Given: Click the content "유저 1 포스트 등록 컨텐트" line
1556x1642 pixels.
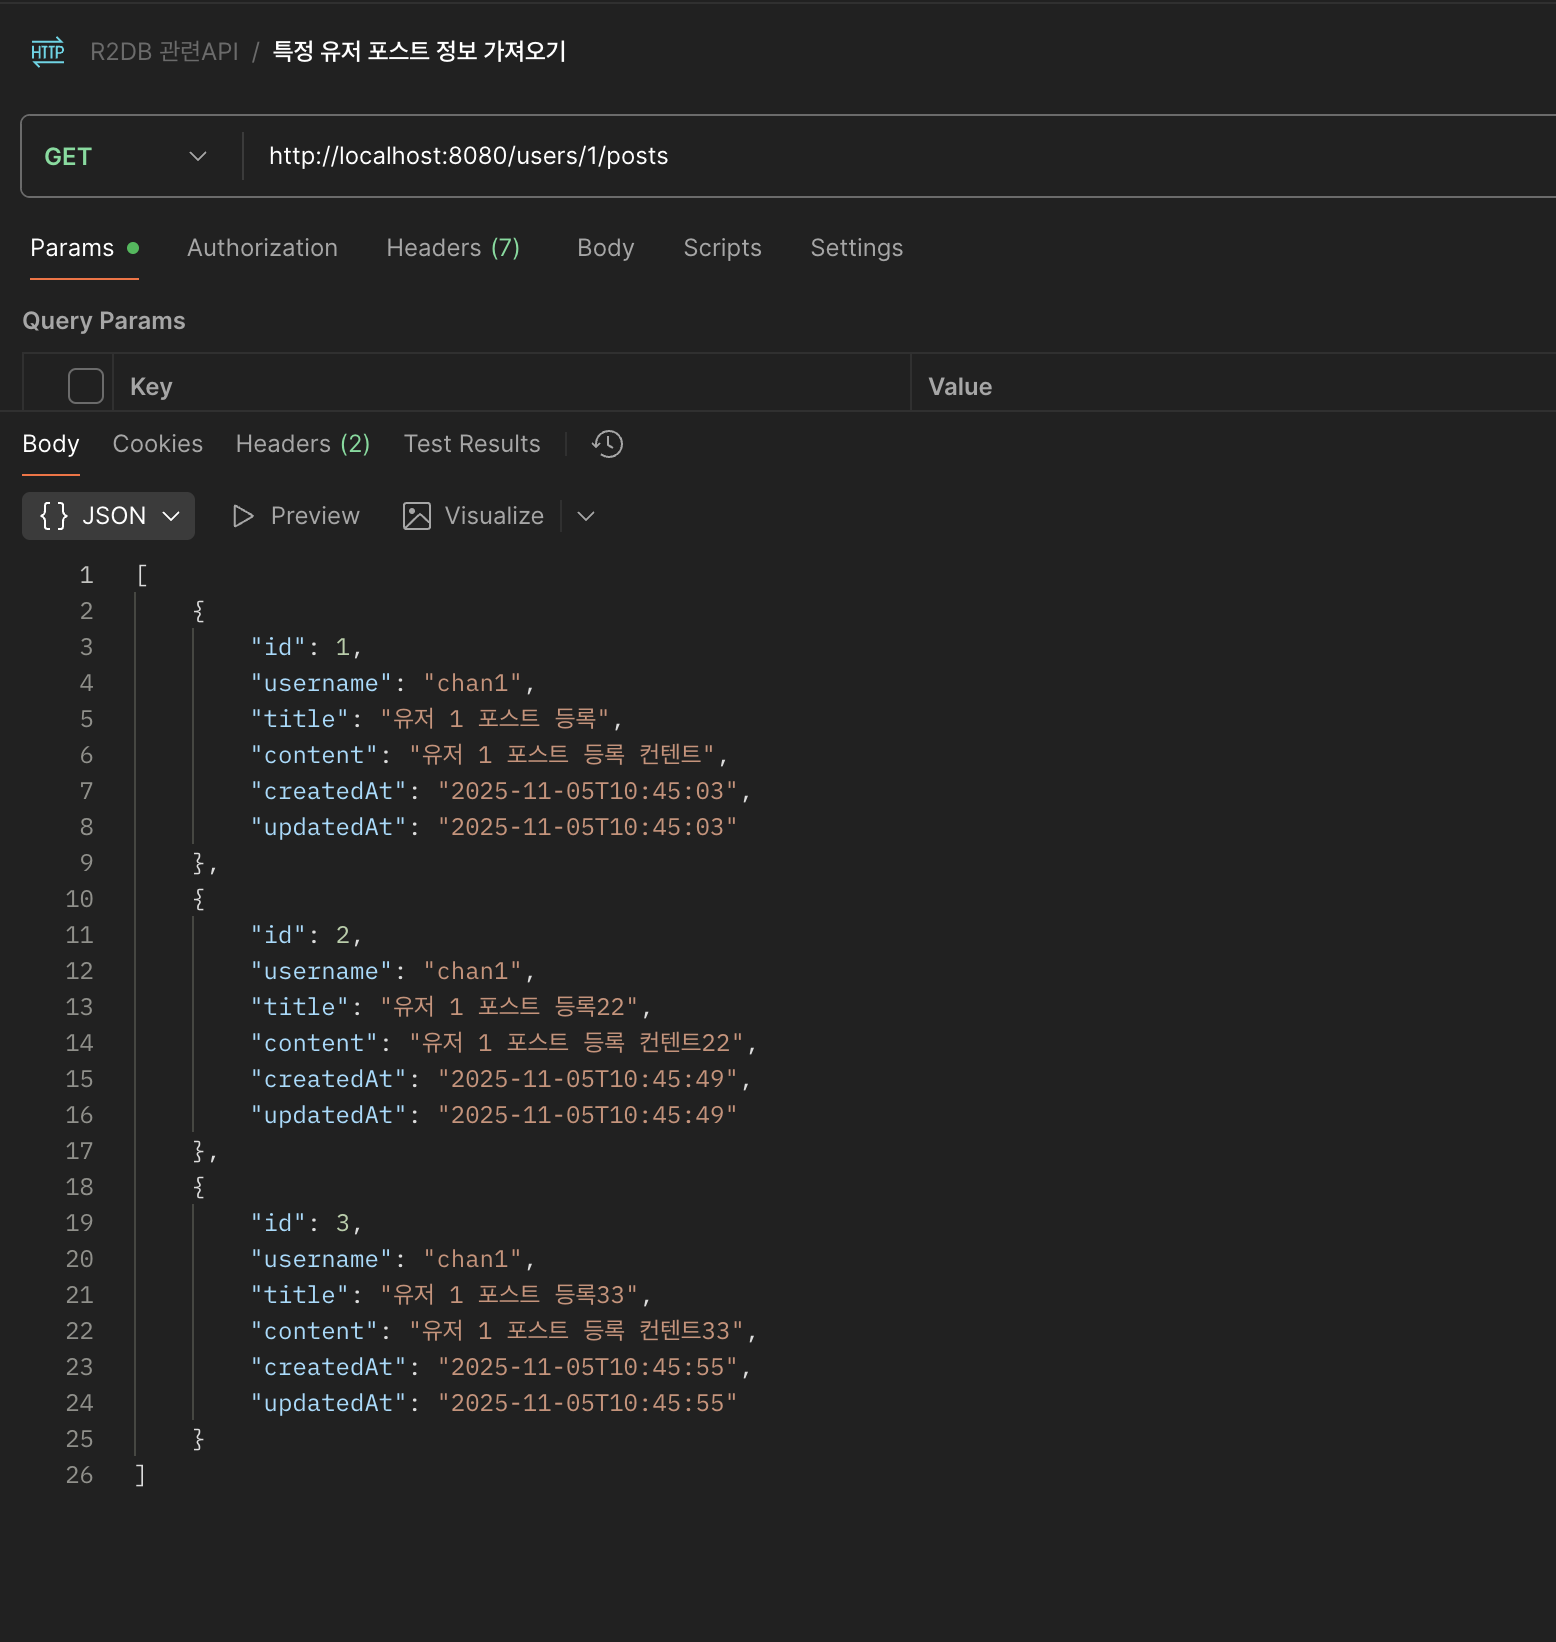Looking at the screenshot, I should click(489, 755).
